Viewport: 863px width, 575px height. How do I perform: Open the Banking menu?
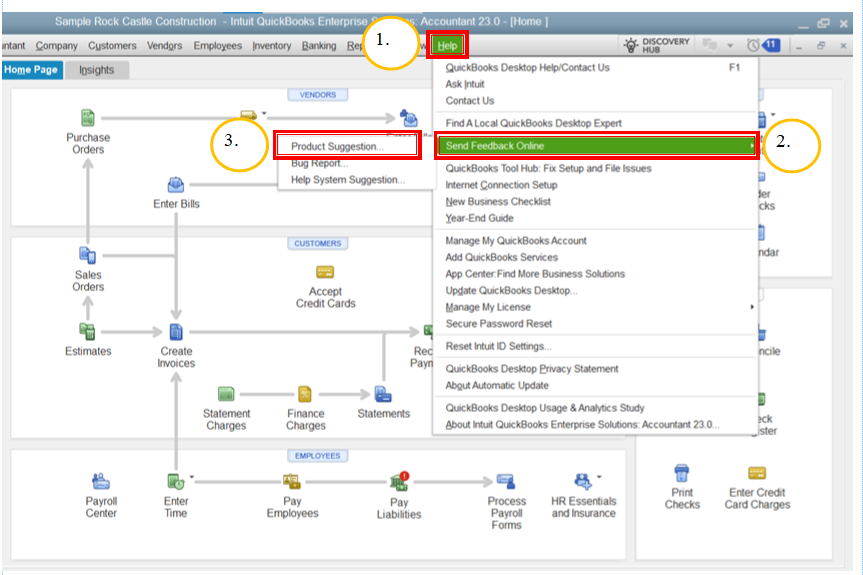319,46
